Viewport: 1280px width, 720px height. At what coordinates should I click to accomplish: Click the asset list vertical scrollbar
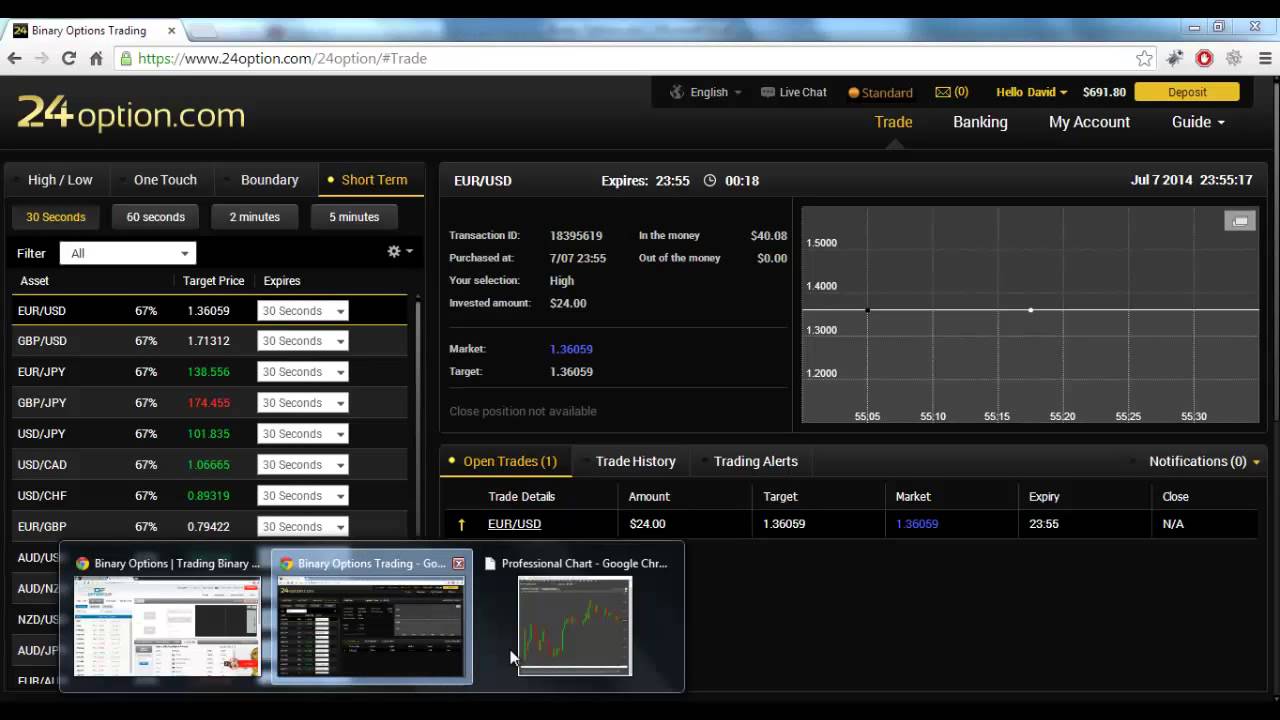[417, 420]
